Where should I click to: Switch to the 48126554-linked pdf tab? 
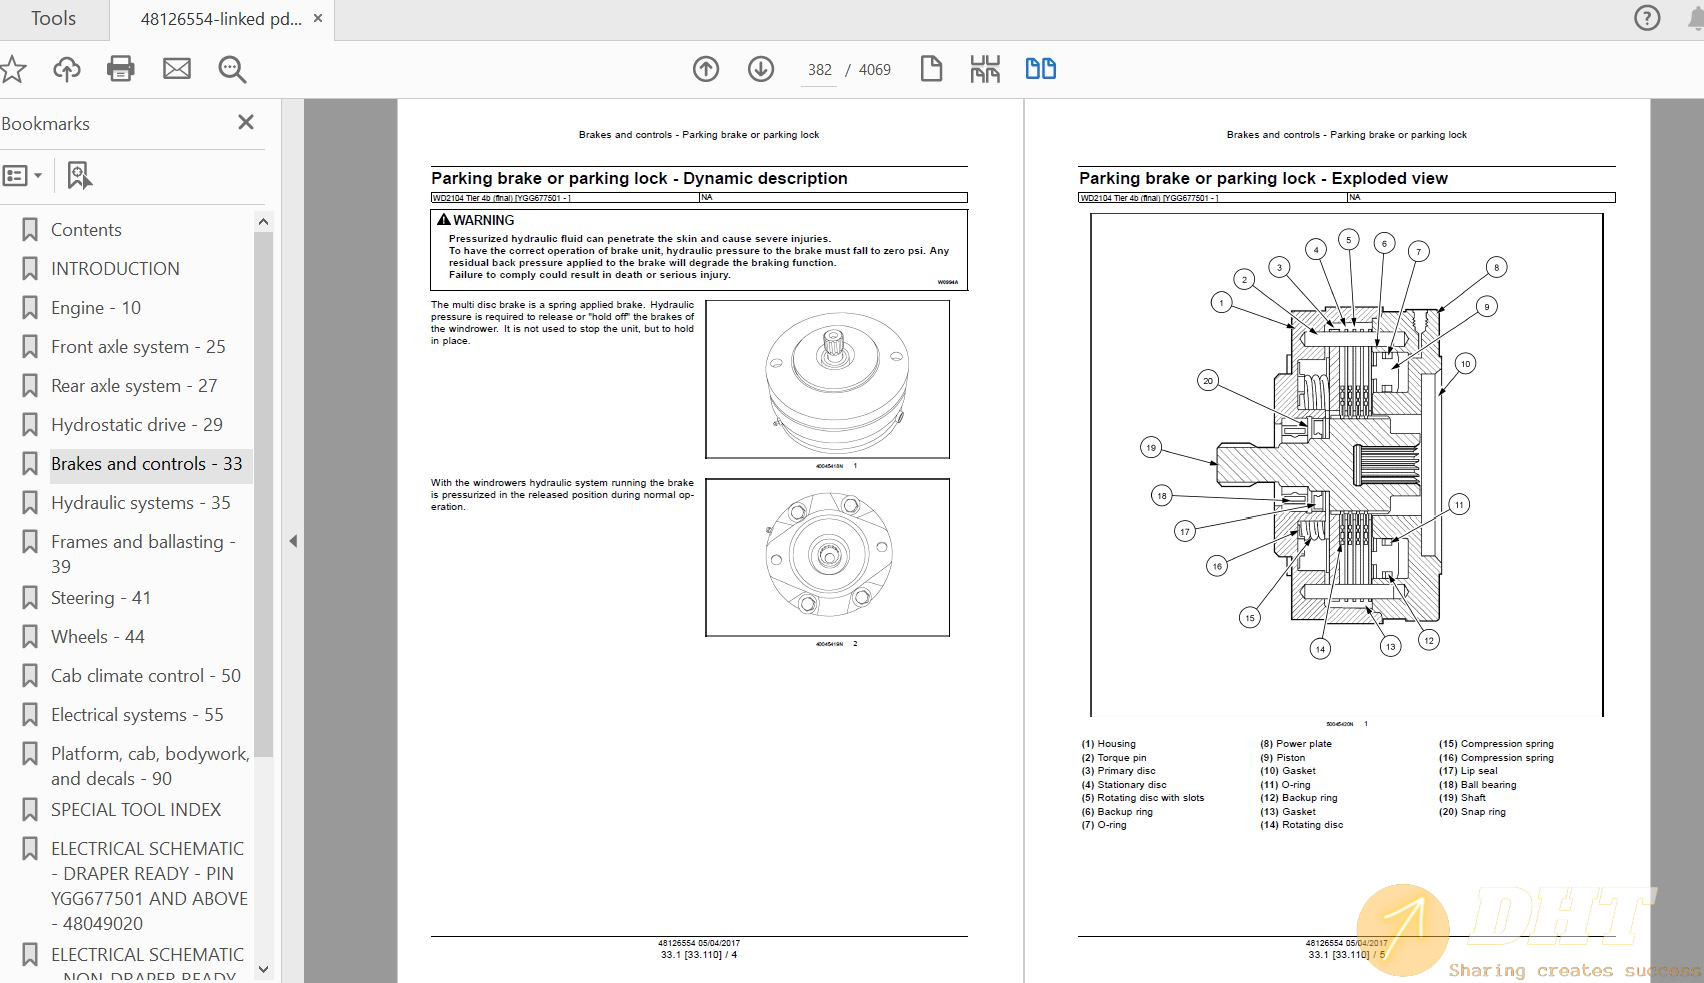[220, 18]
